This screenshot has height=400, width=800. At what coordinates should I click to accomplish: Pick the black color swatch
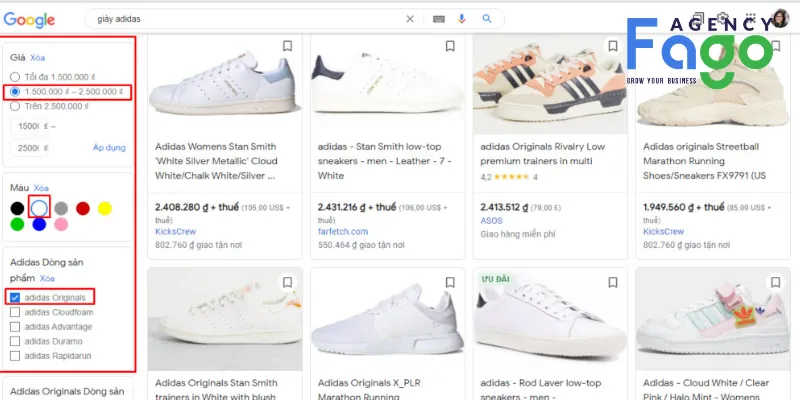pos(17,208)
